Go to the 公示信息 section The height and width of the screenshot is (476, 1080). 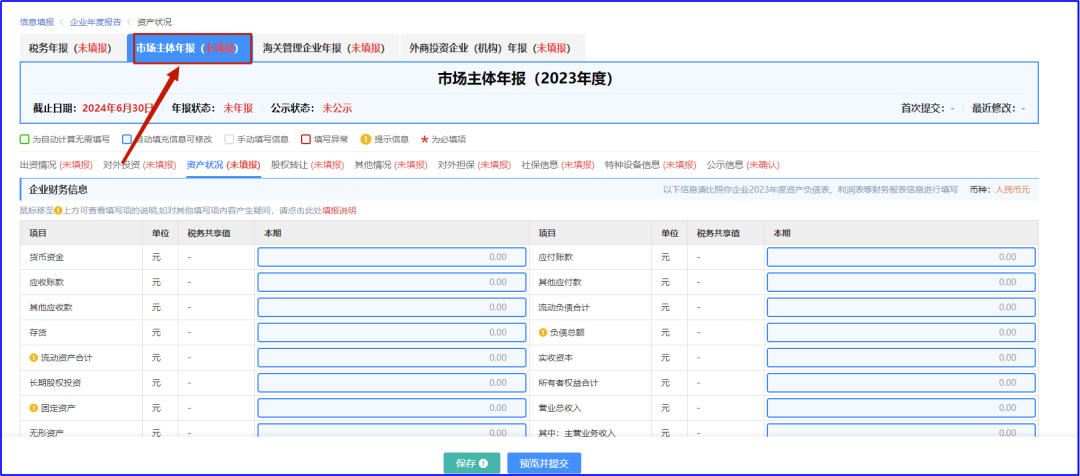pos(742,165)
